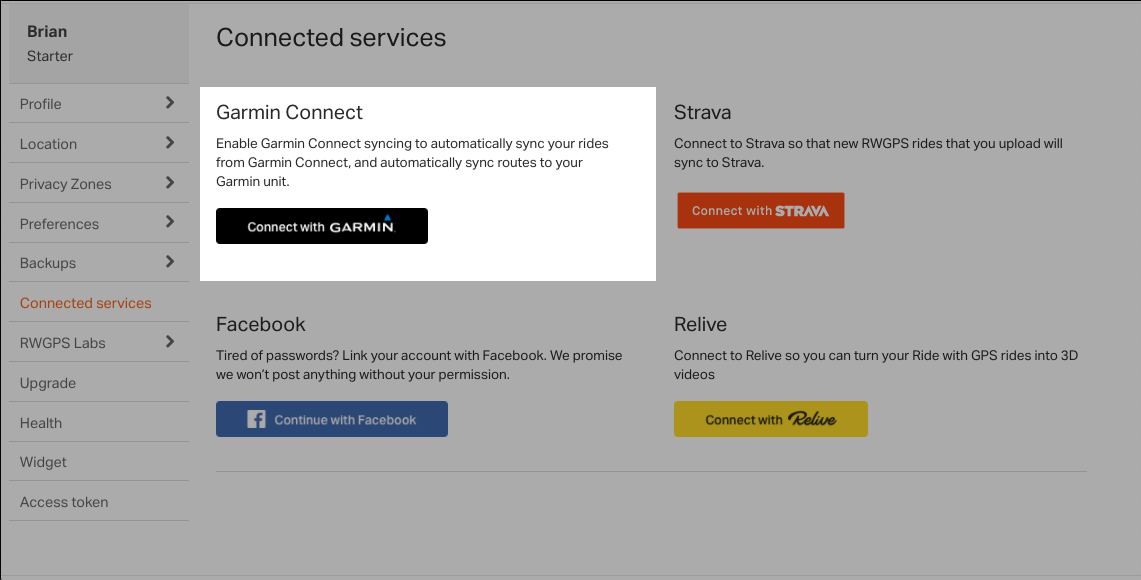Expand the Profile chevron arrow
The height and width of the screenshot is (580, 1141).
(x=170, y=103)
